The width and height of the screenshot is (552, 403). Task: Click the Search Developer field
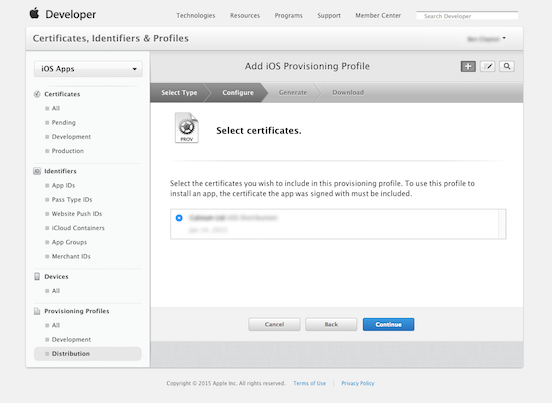point(467,16)
